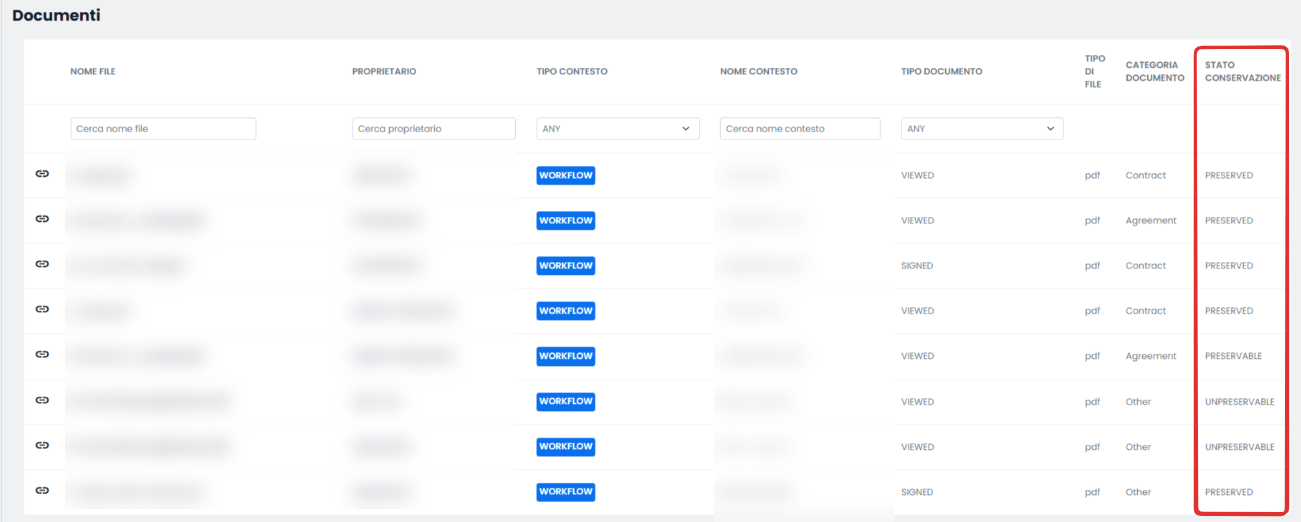Click the TIPO DOCUMENTO column header
The height and width of the screenshot is (522, 1301).
941,72
